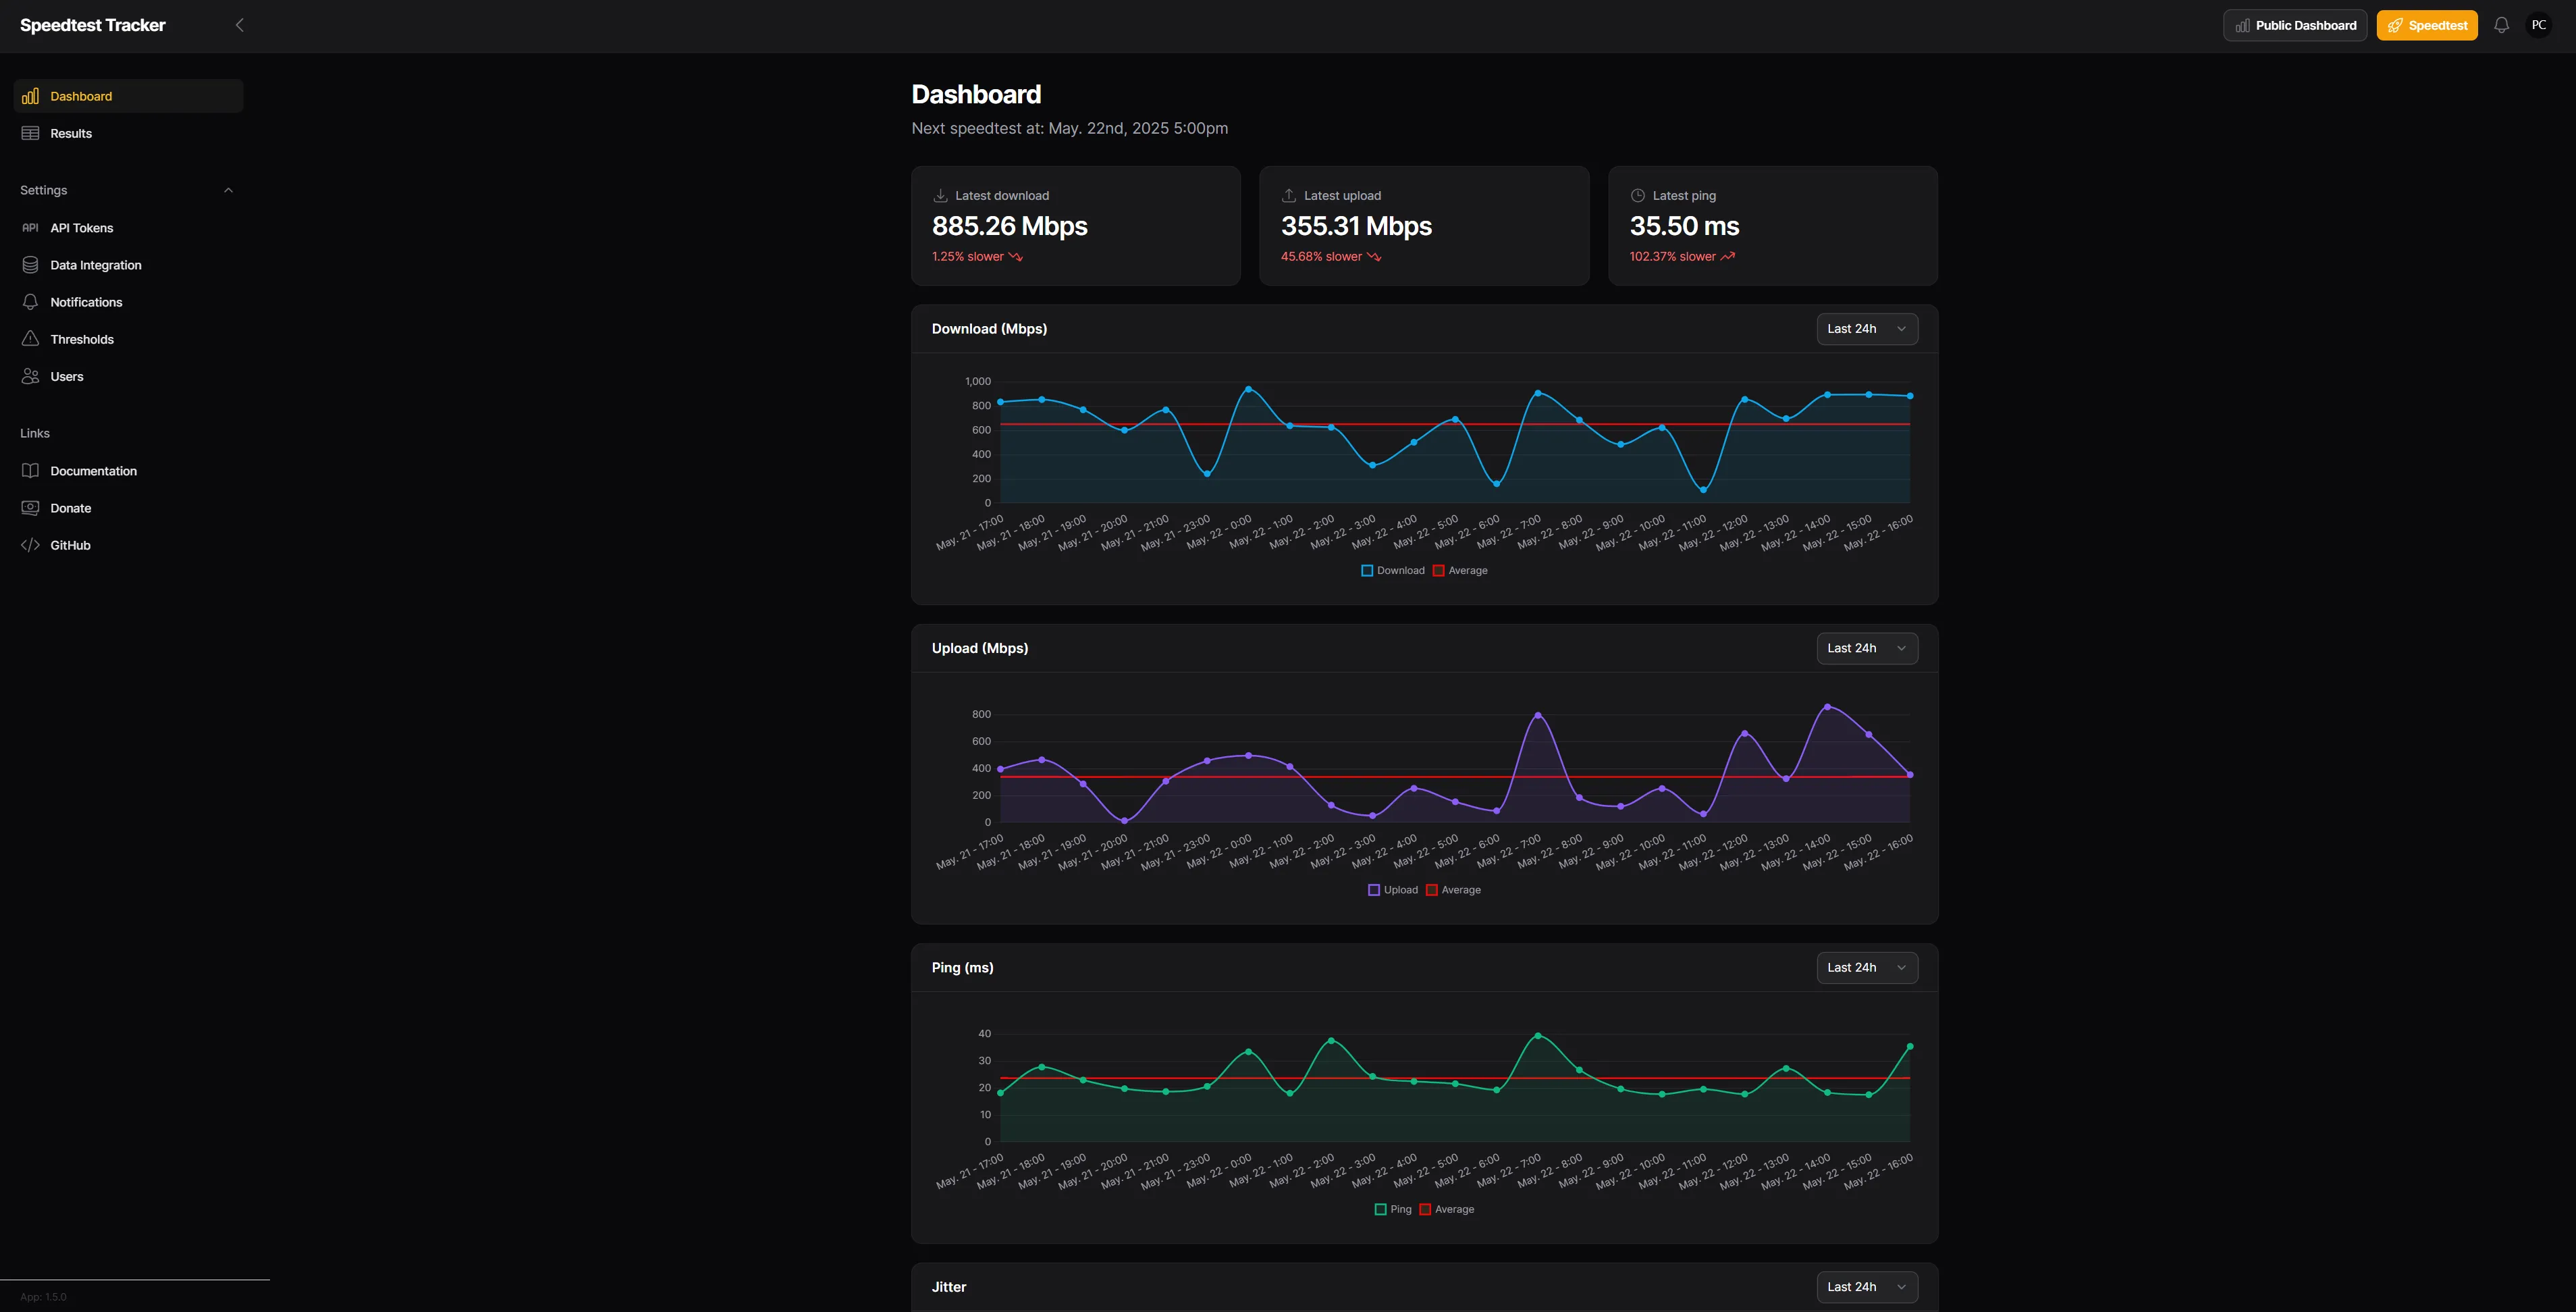Run a new Speedtest
2576x1312 pixels.
tap(2427, 24)
